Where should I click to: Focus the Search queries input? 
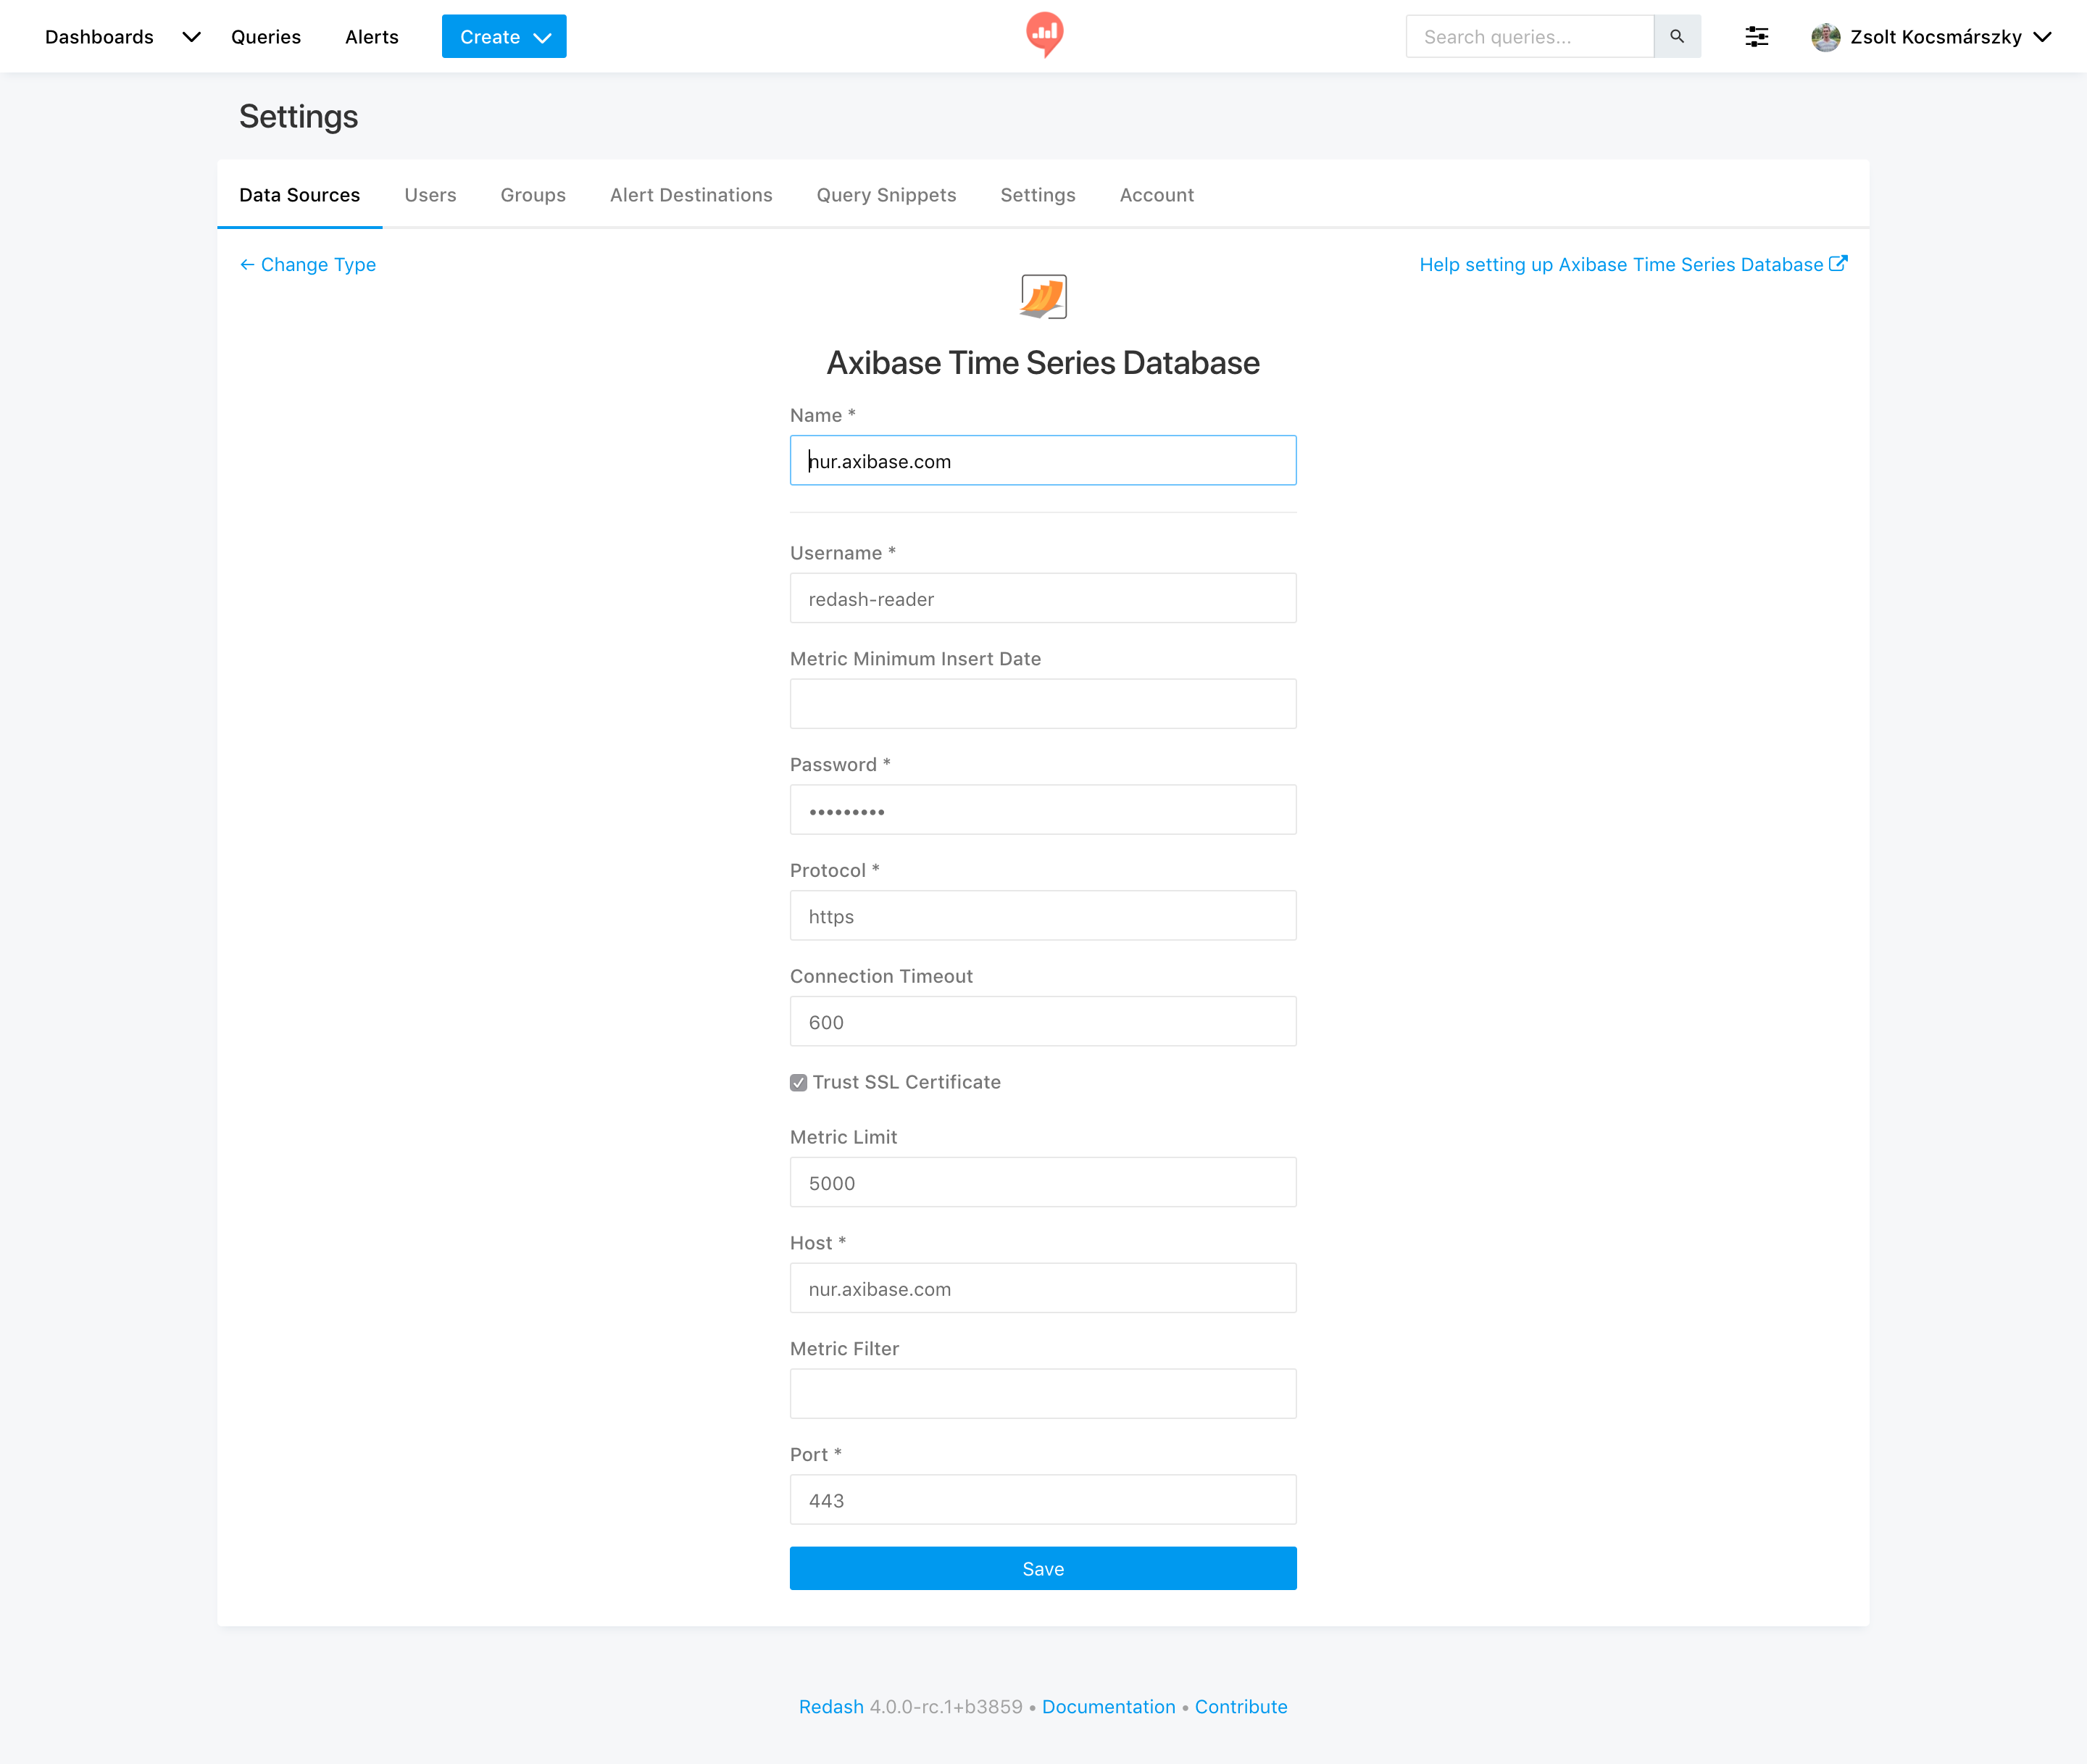click(x=1529, y=37)
